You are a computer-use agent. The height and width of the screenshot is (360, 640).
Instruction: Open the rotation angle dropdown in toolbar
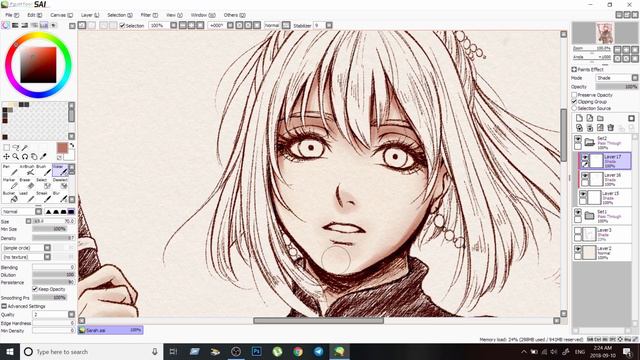pyautogui.click(x=230, y=25)
